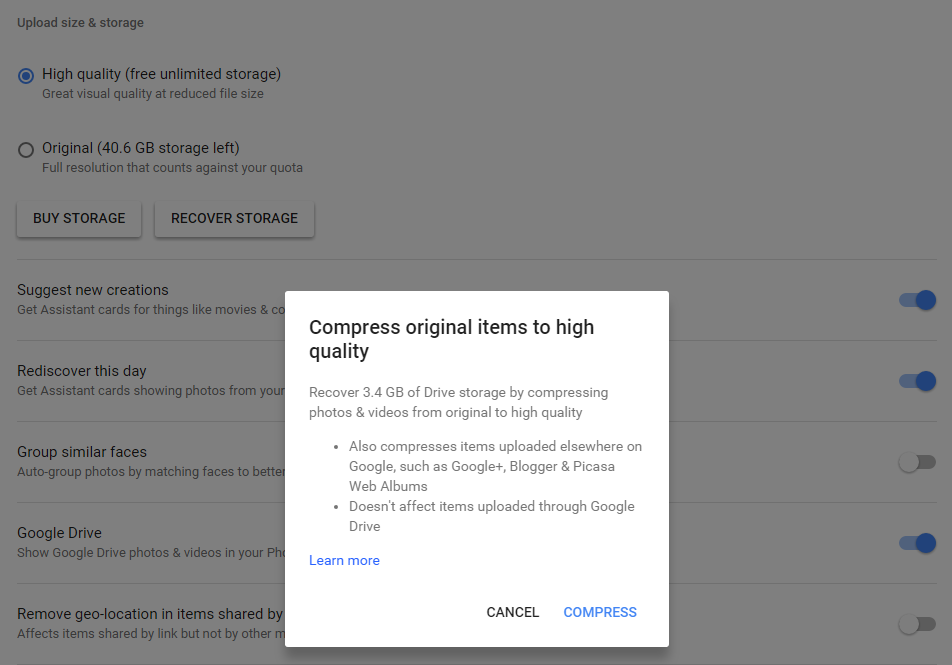Click the 'Recover 3.4 GB of Drive storage' paragraph
Image resolution: width=952 pixels, height=665 pixels.
[x=458, y=402]
